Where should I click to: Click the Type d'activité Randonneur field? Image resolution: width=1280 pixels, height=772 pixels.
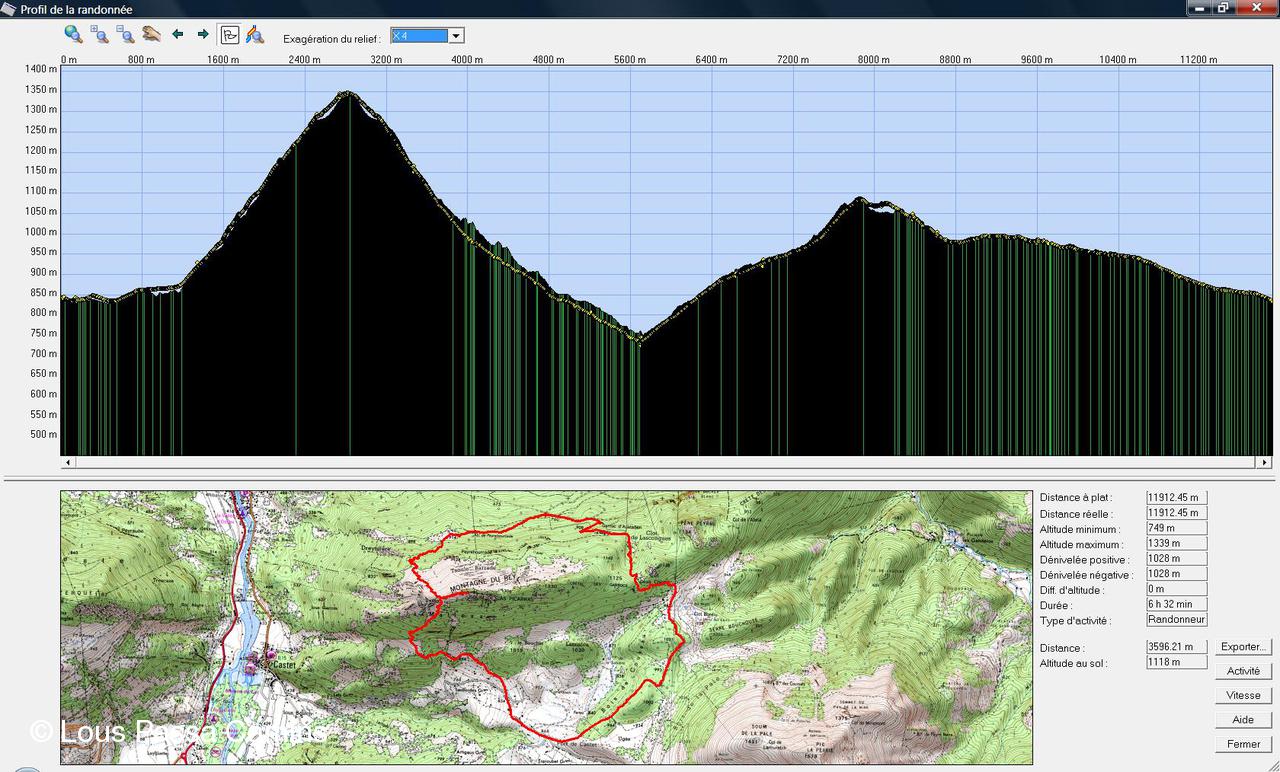[1177, 620]
